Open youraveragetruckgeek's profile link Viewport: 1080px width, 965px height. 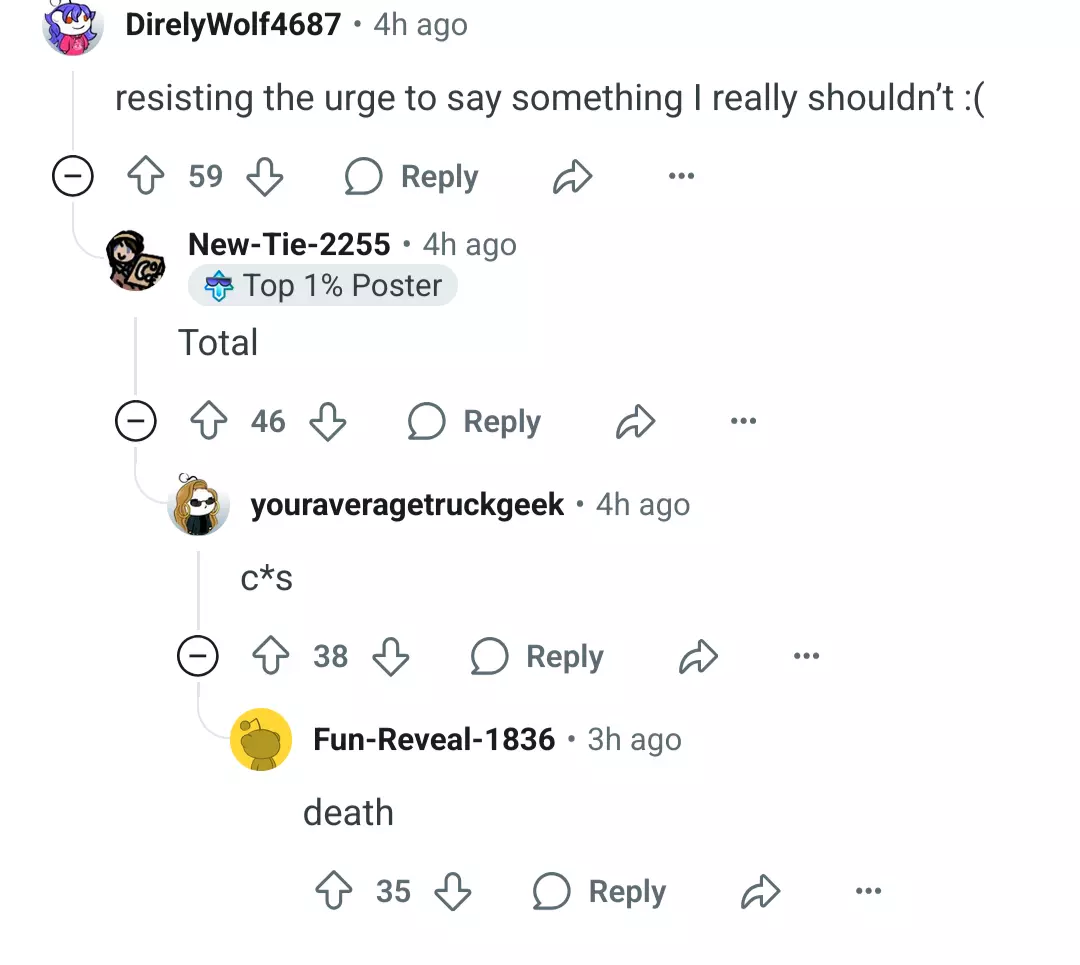pyautogui.click(x=407, y=505)
